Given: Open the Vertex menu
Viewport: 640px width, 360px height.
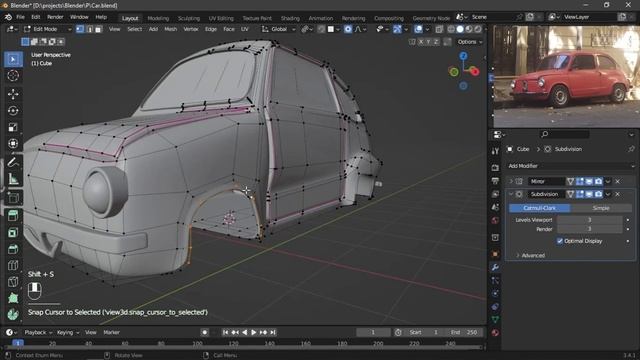Looking at the screenshot, I should 191,29.
